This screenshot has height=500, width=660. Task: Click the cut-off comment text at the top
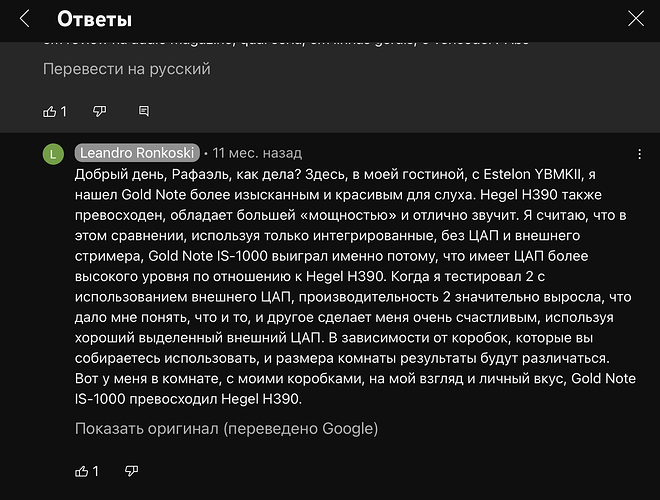point(285,42)
